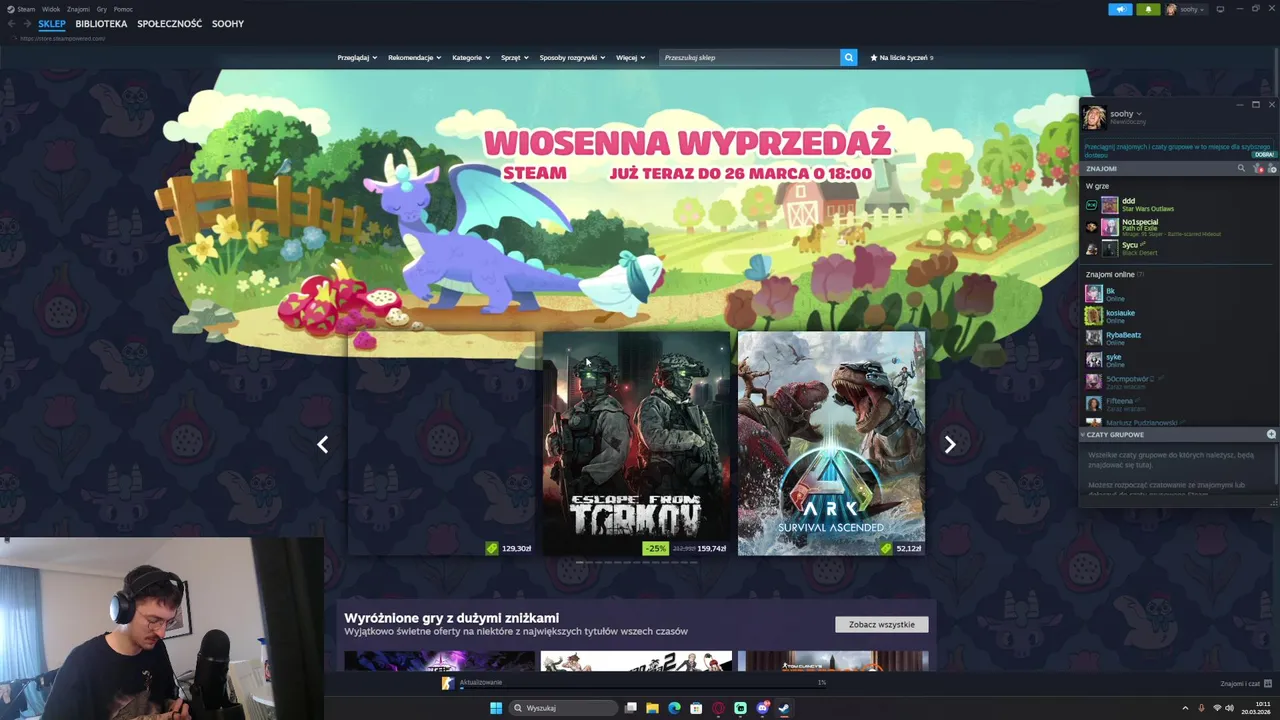Open ARK Survival Ascended game card
This screenshot has height=720, width=1280.
click(831, 443)
